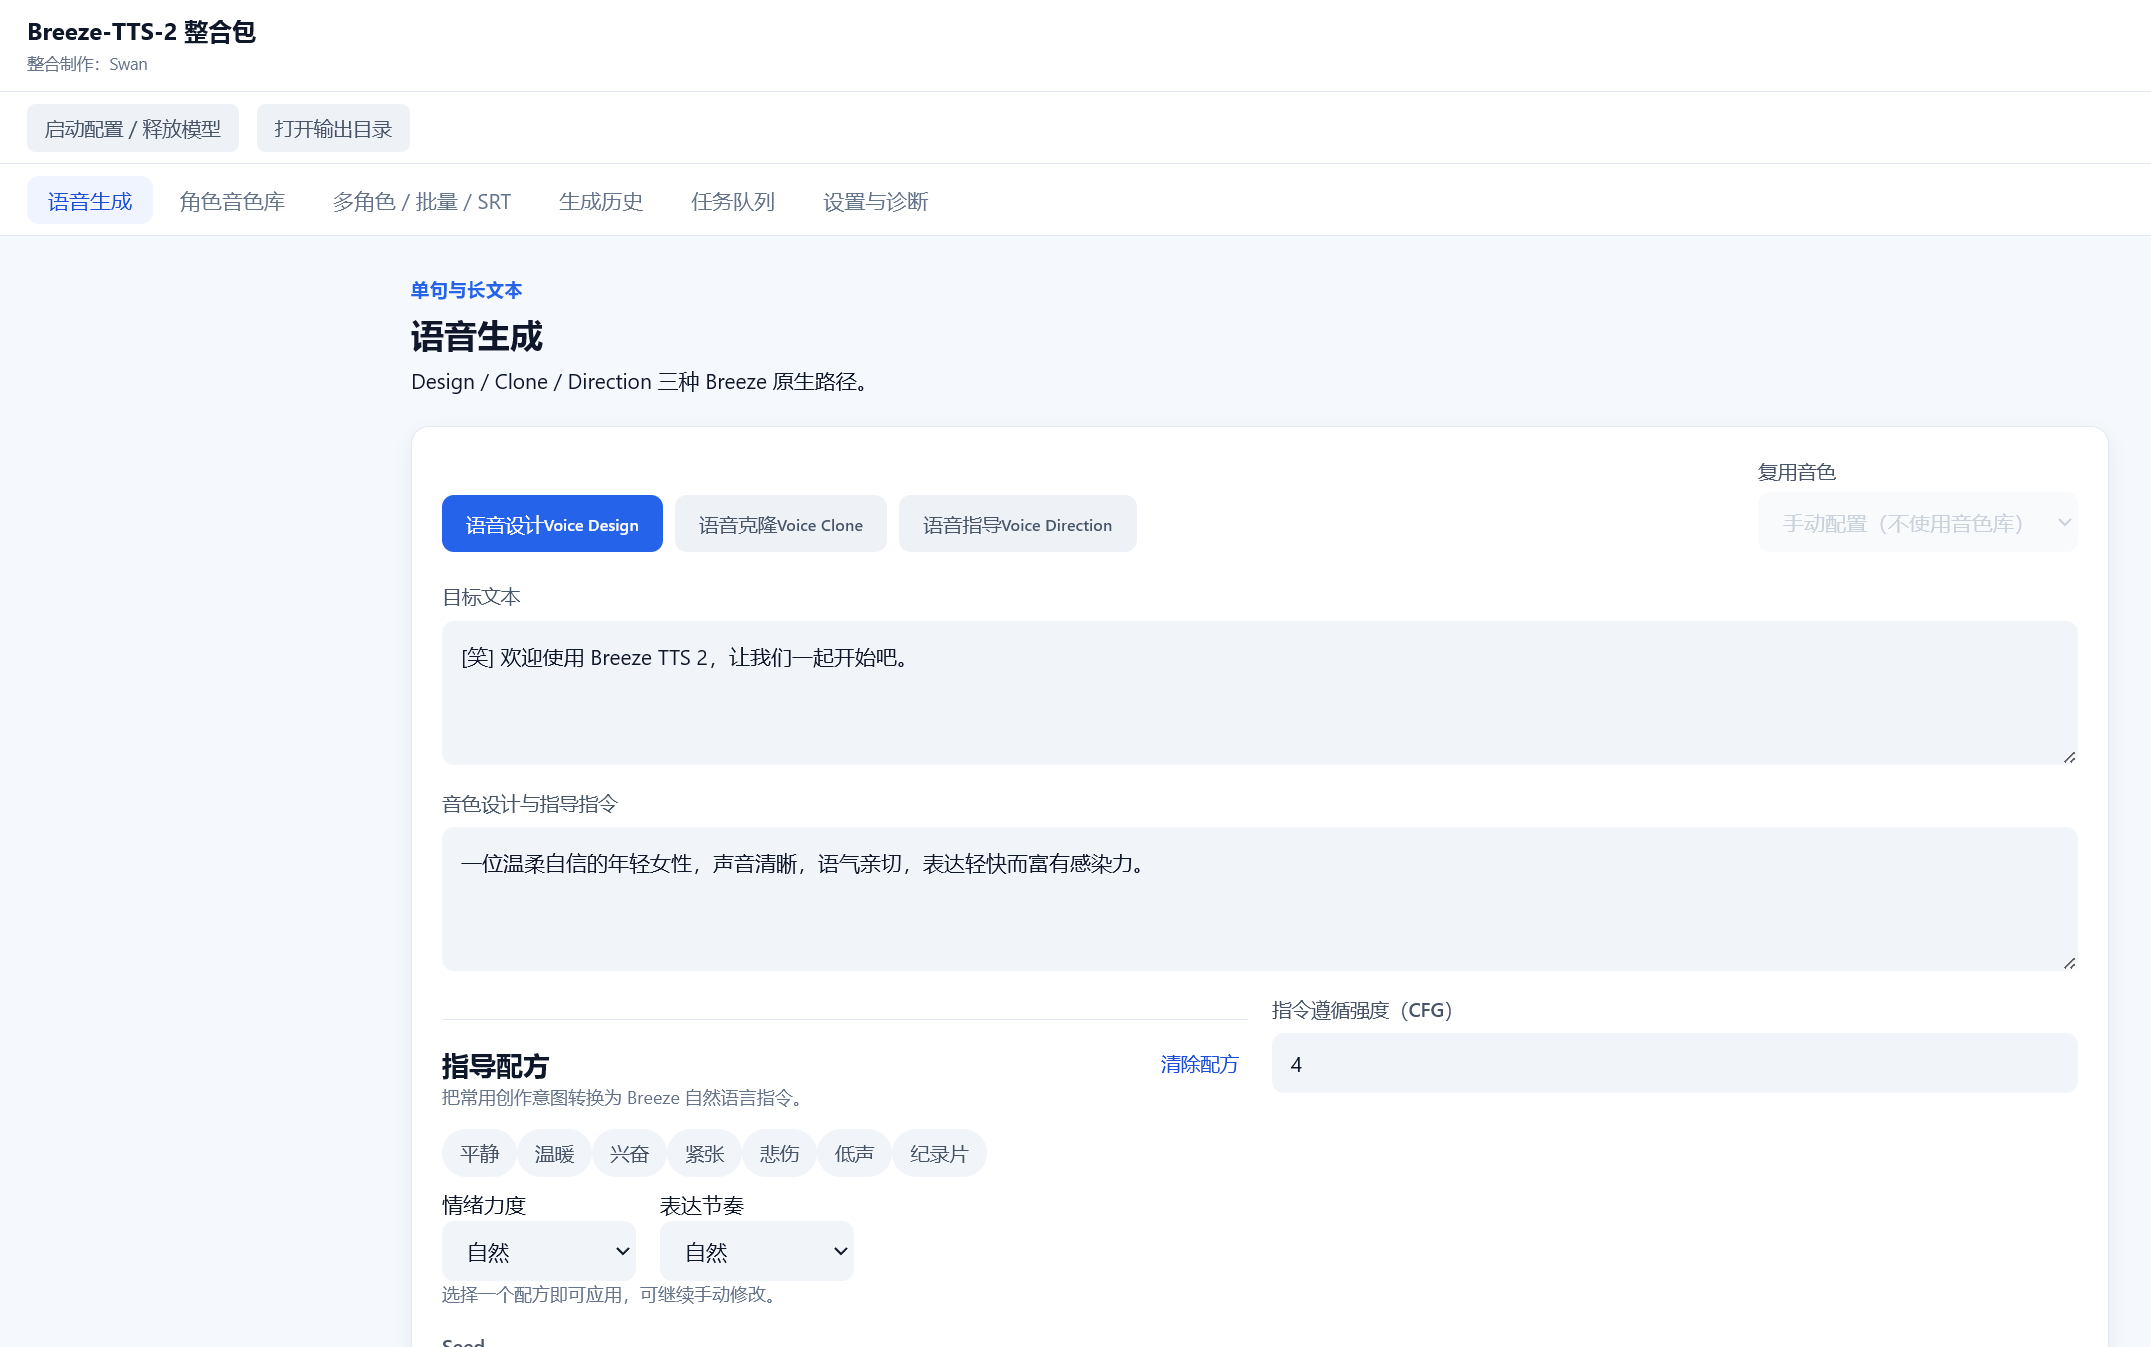Image resolution: width=2151 pixels, height=1347 pixels.
Task: Apply the 温暖 recipe chip
Action: tap(554, 1154)
